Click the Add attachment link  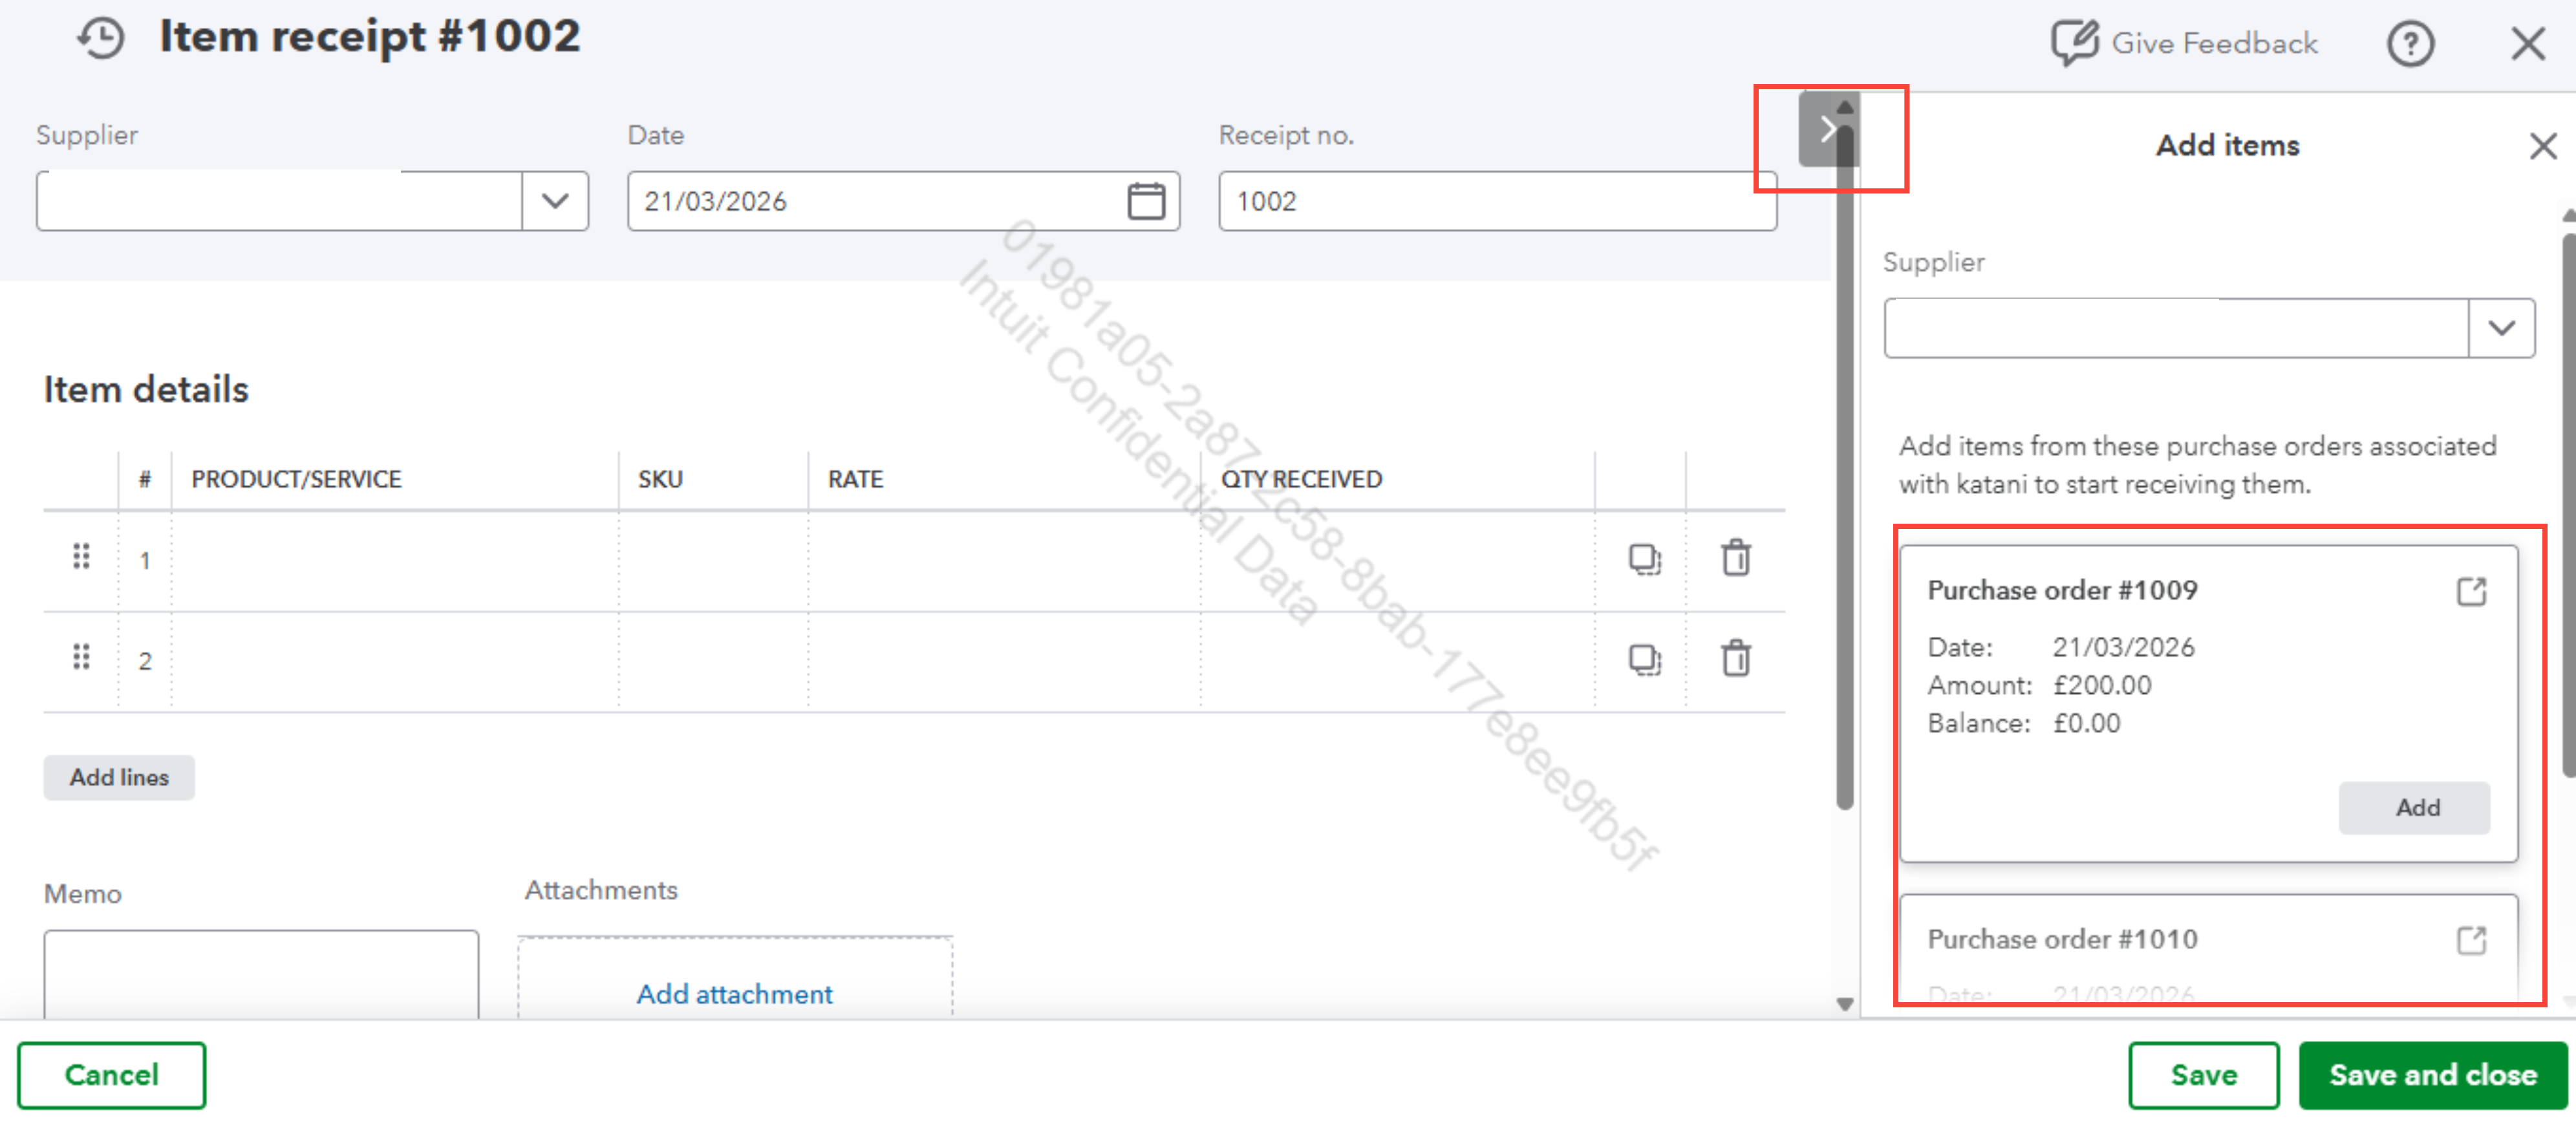[734, 994]
